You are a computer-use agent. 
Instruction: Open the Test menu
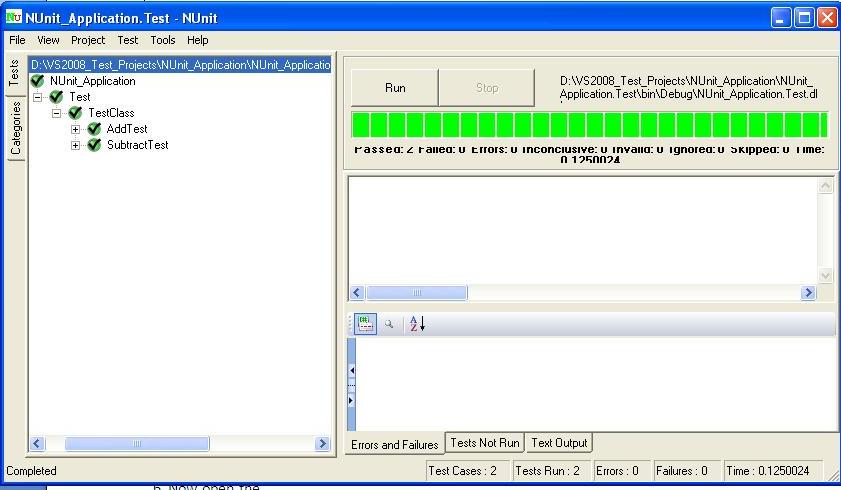click(128, 40)
